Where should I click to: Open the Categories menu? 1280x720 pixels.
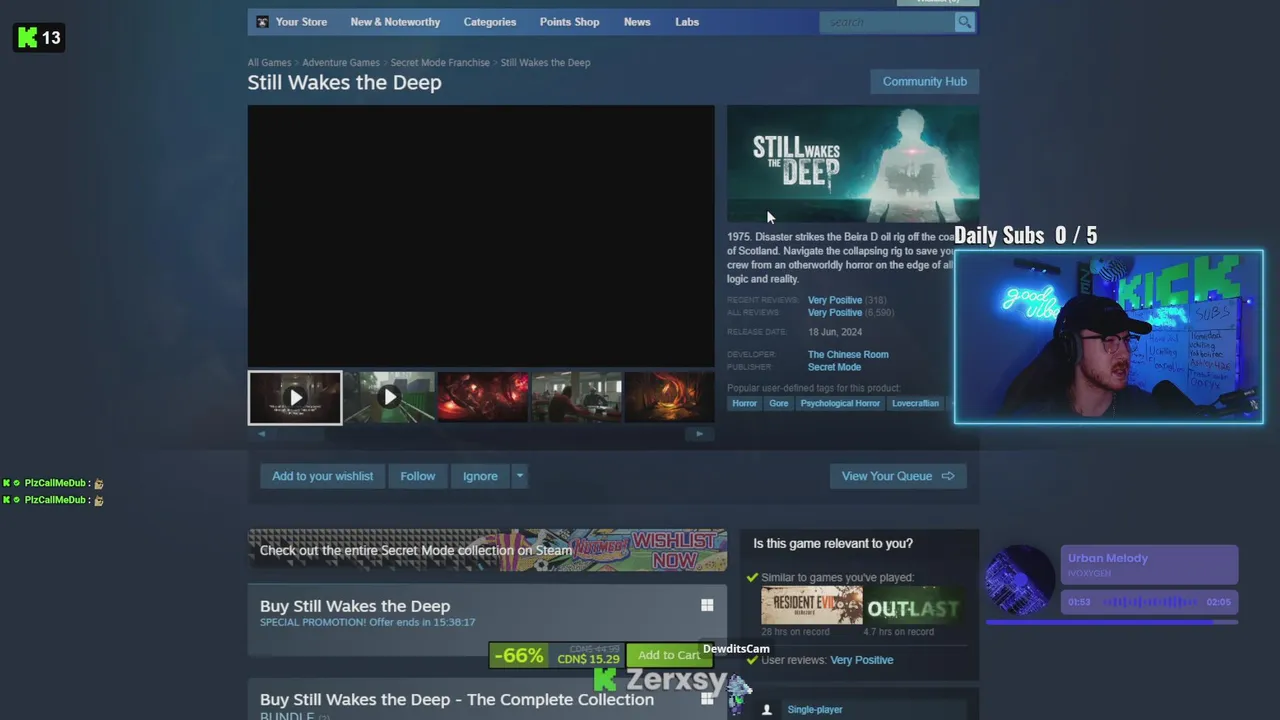click(490, 22)
